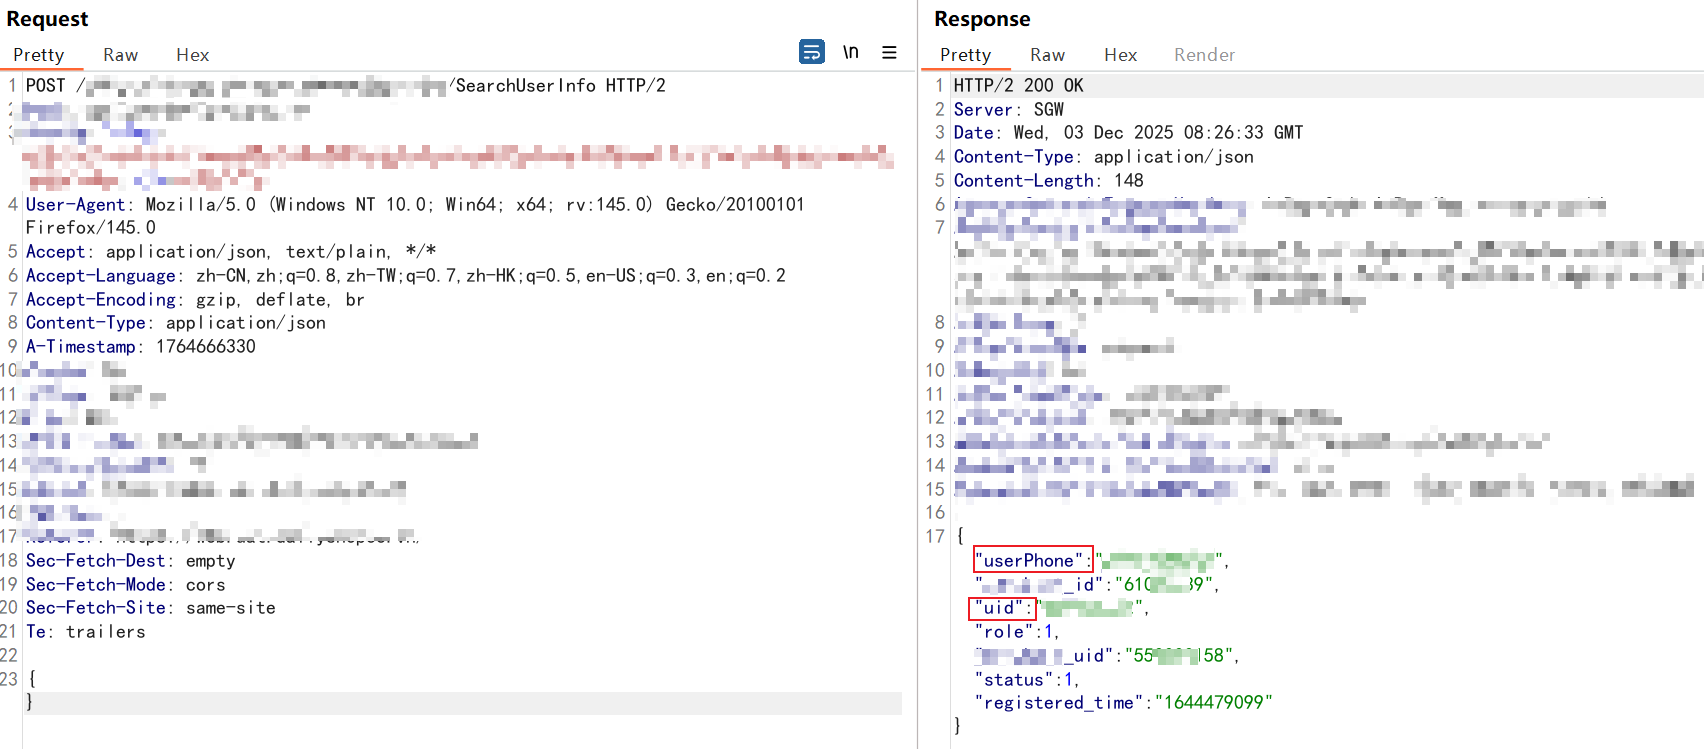Viewport: 1704px width, 749px height.
Task: Place cursor in the empty request body braces
Action: pyautogui.click(x=31, y=690)
